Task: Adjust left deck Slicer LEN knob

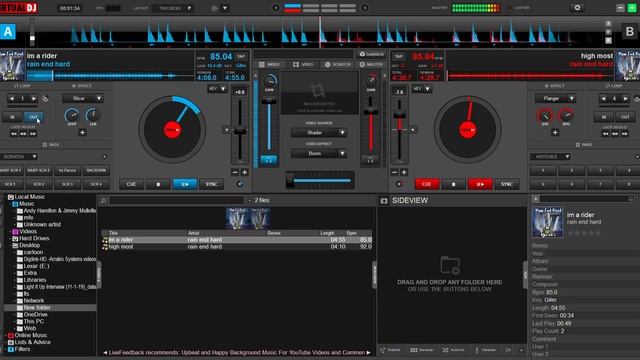Action: pos(93,115)
